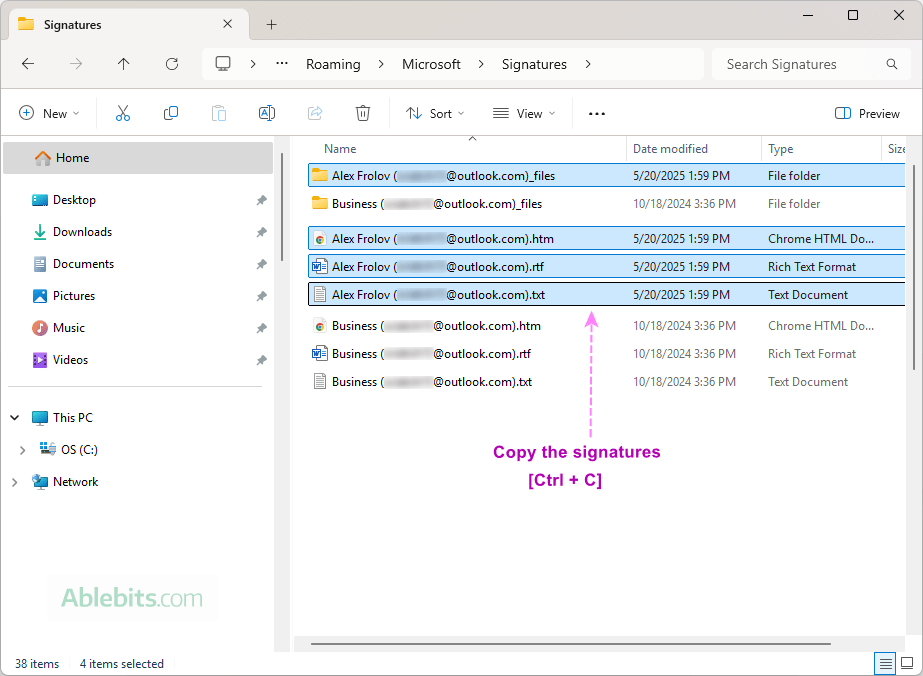Expand the Network tree node
The height and width of the screenshot is (676, 923).
click(15, 482)
